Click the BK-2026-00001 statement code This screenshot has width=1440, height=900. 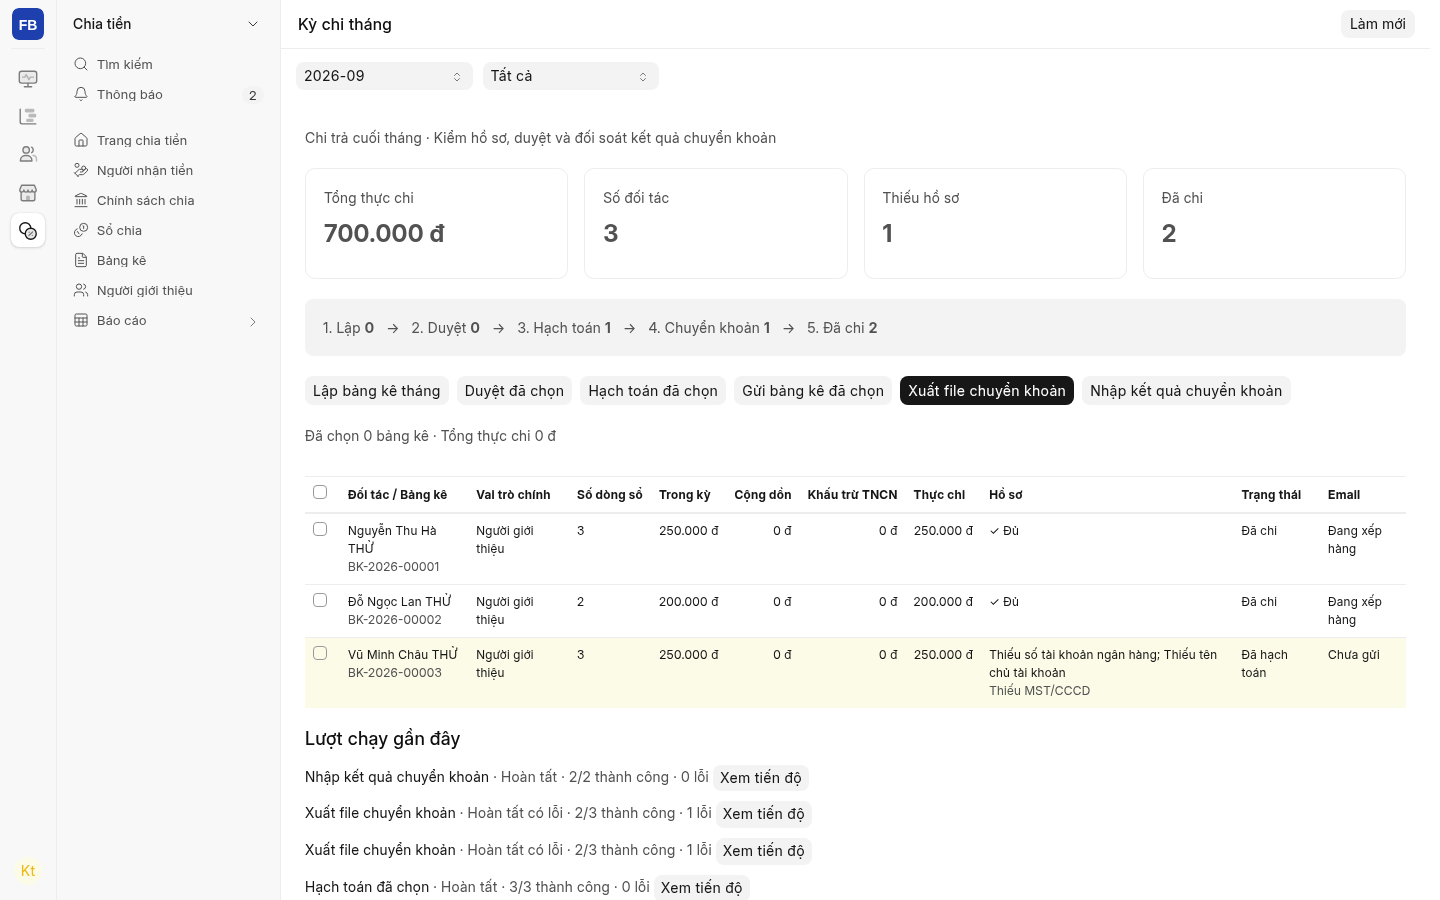click(x=394, y=567)
